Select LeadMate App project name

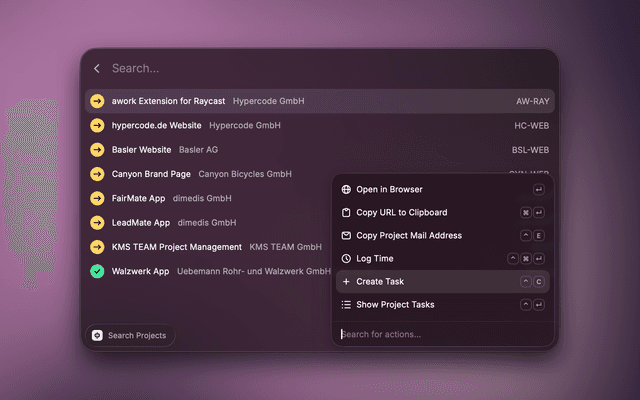click(x=141, y=222)
